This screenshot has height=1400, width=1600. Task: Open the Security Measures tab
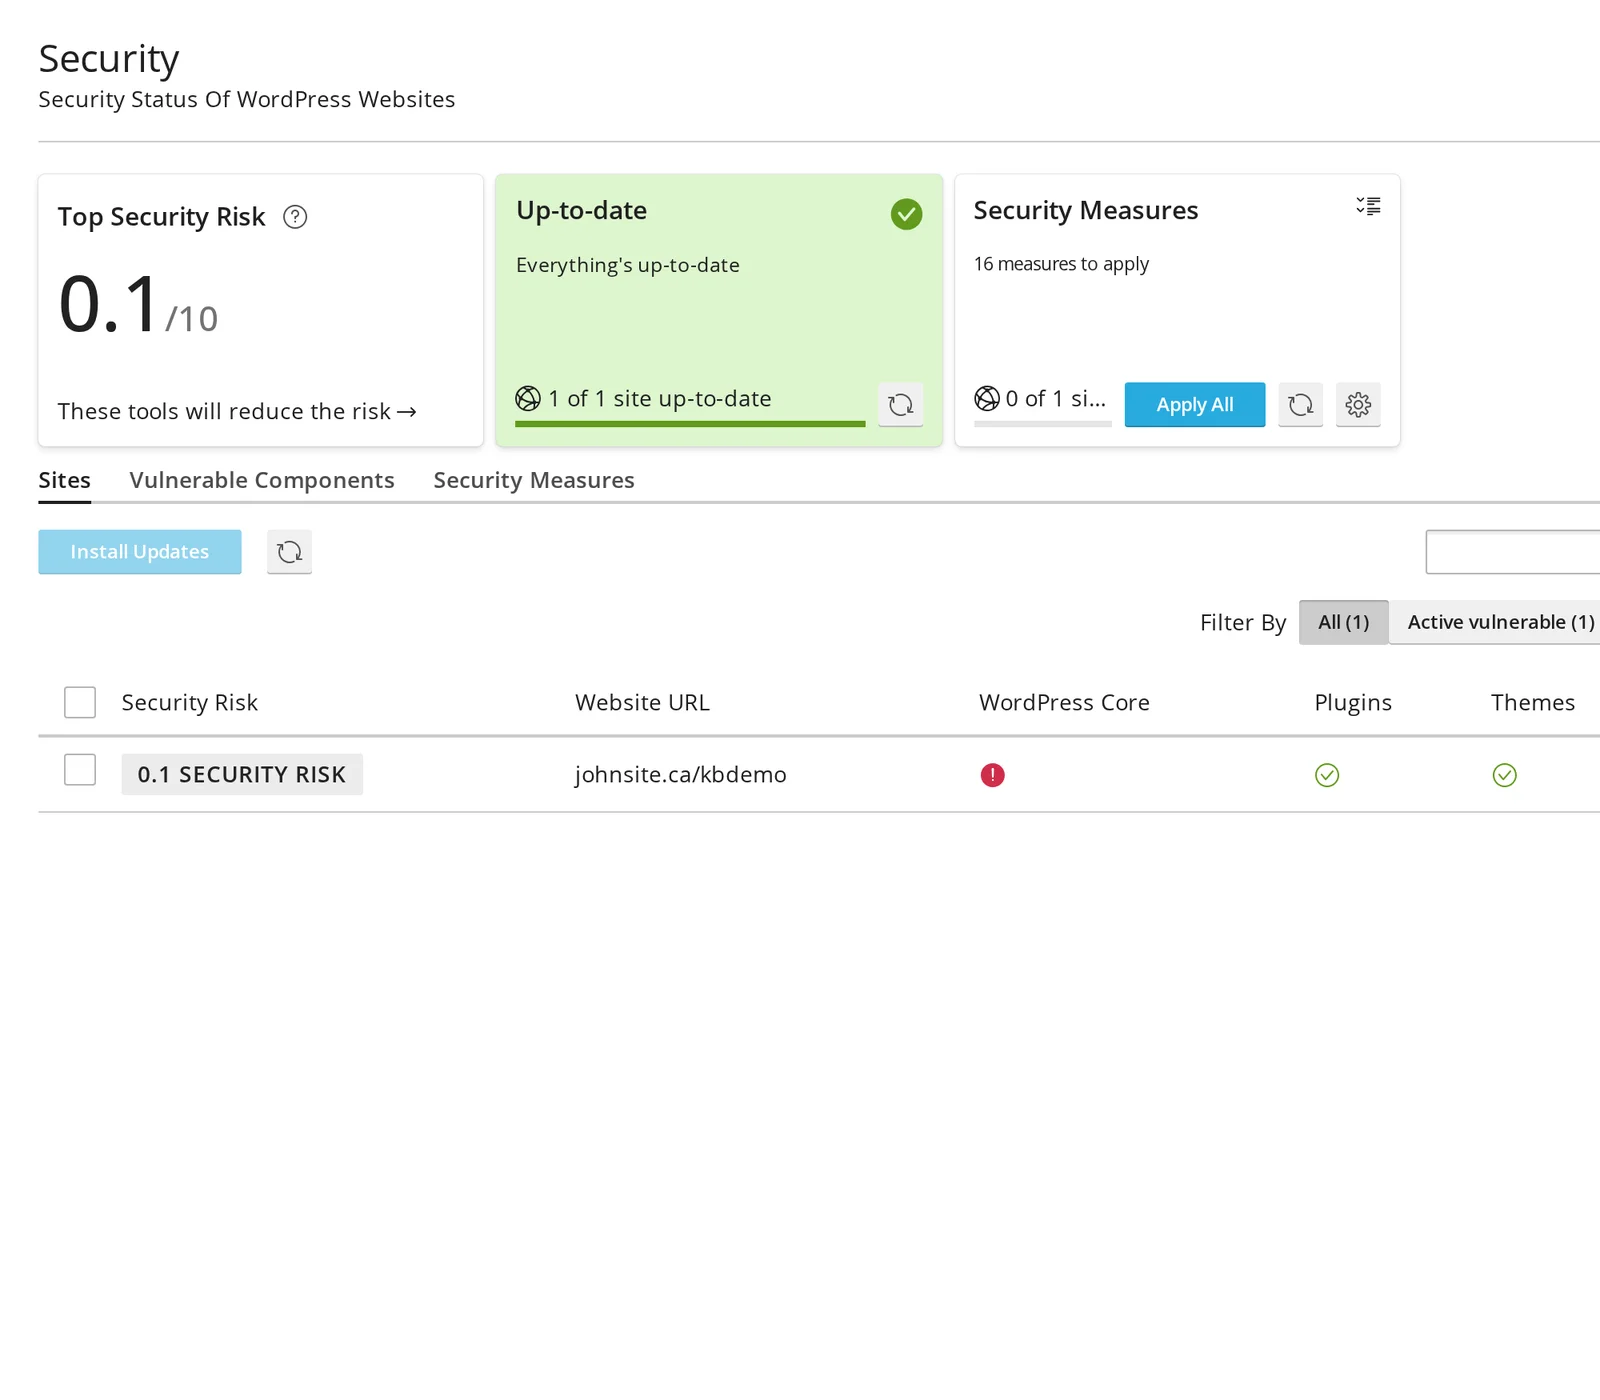pyautogui.click(x=534, y=481)
